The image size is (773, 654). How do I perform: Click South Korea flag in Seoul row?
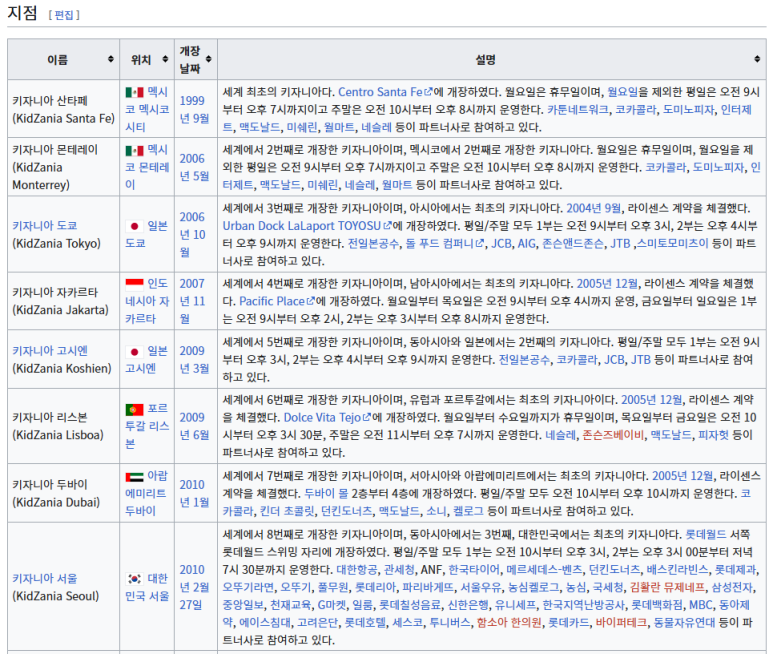point(134,579)
